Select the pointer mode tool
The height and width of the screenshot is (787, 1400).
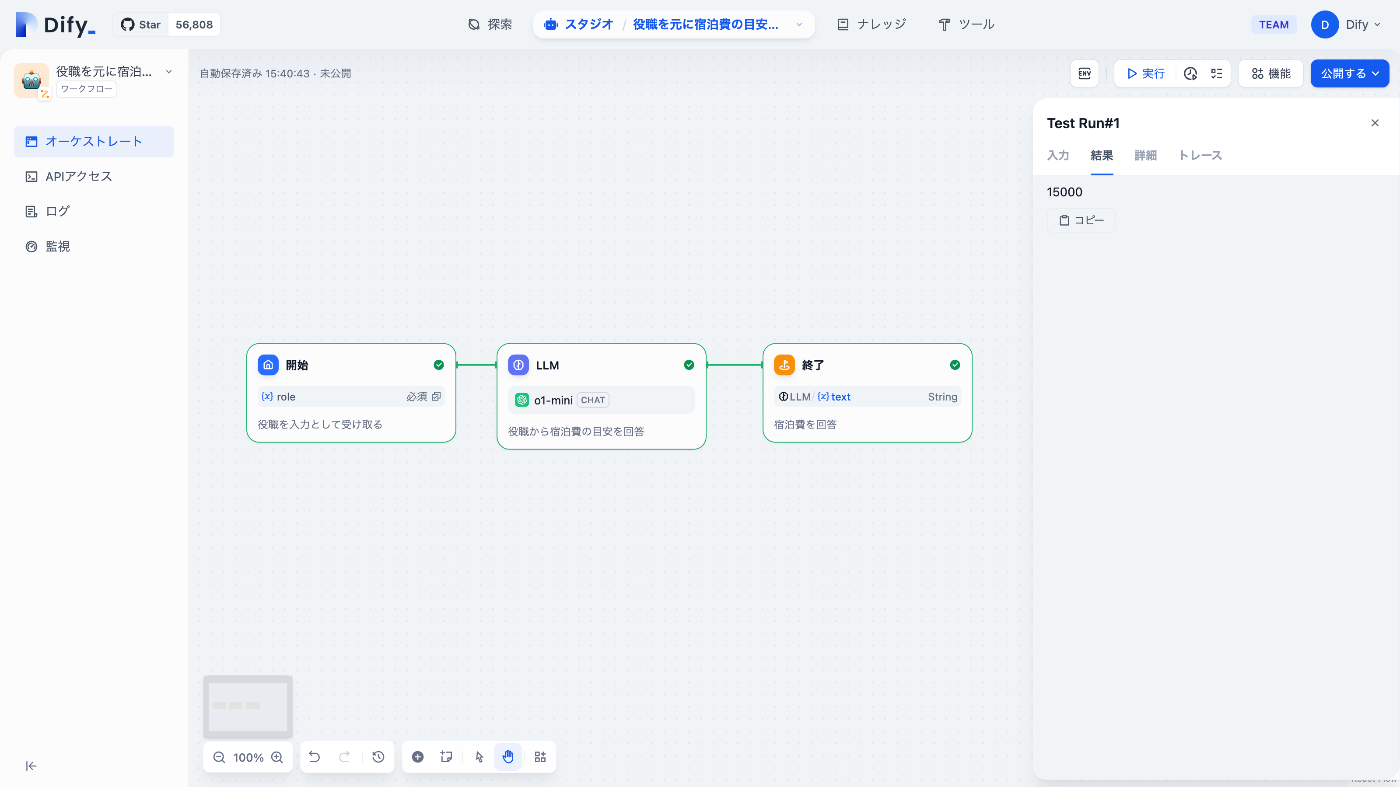479,757
